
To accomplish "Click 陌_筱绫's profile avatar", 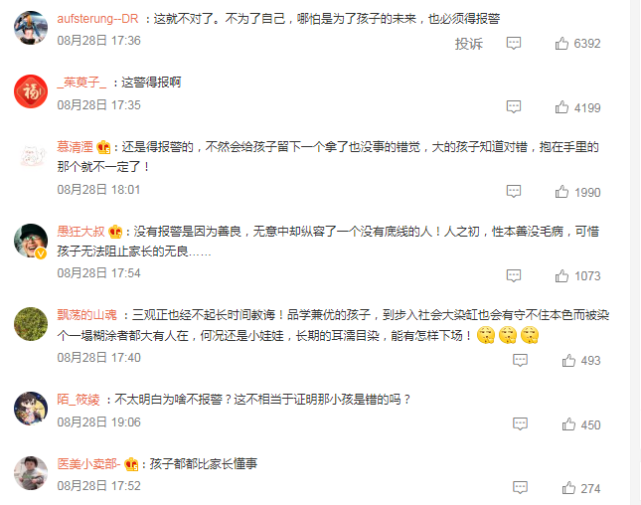I will tap(31, 408).
